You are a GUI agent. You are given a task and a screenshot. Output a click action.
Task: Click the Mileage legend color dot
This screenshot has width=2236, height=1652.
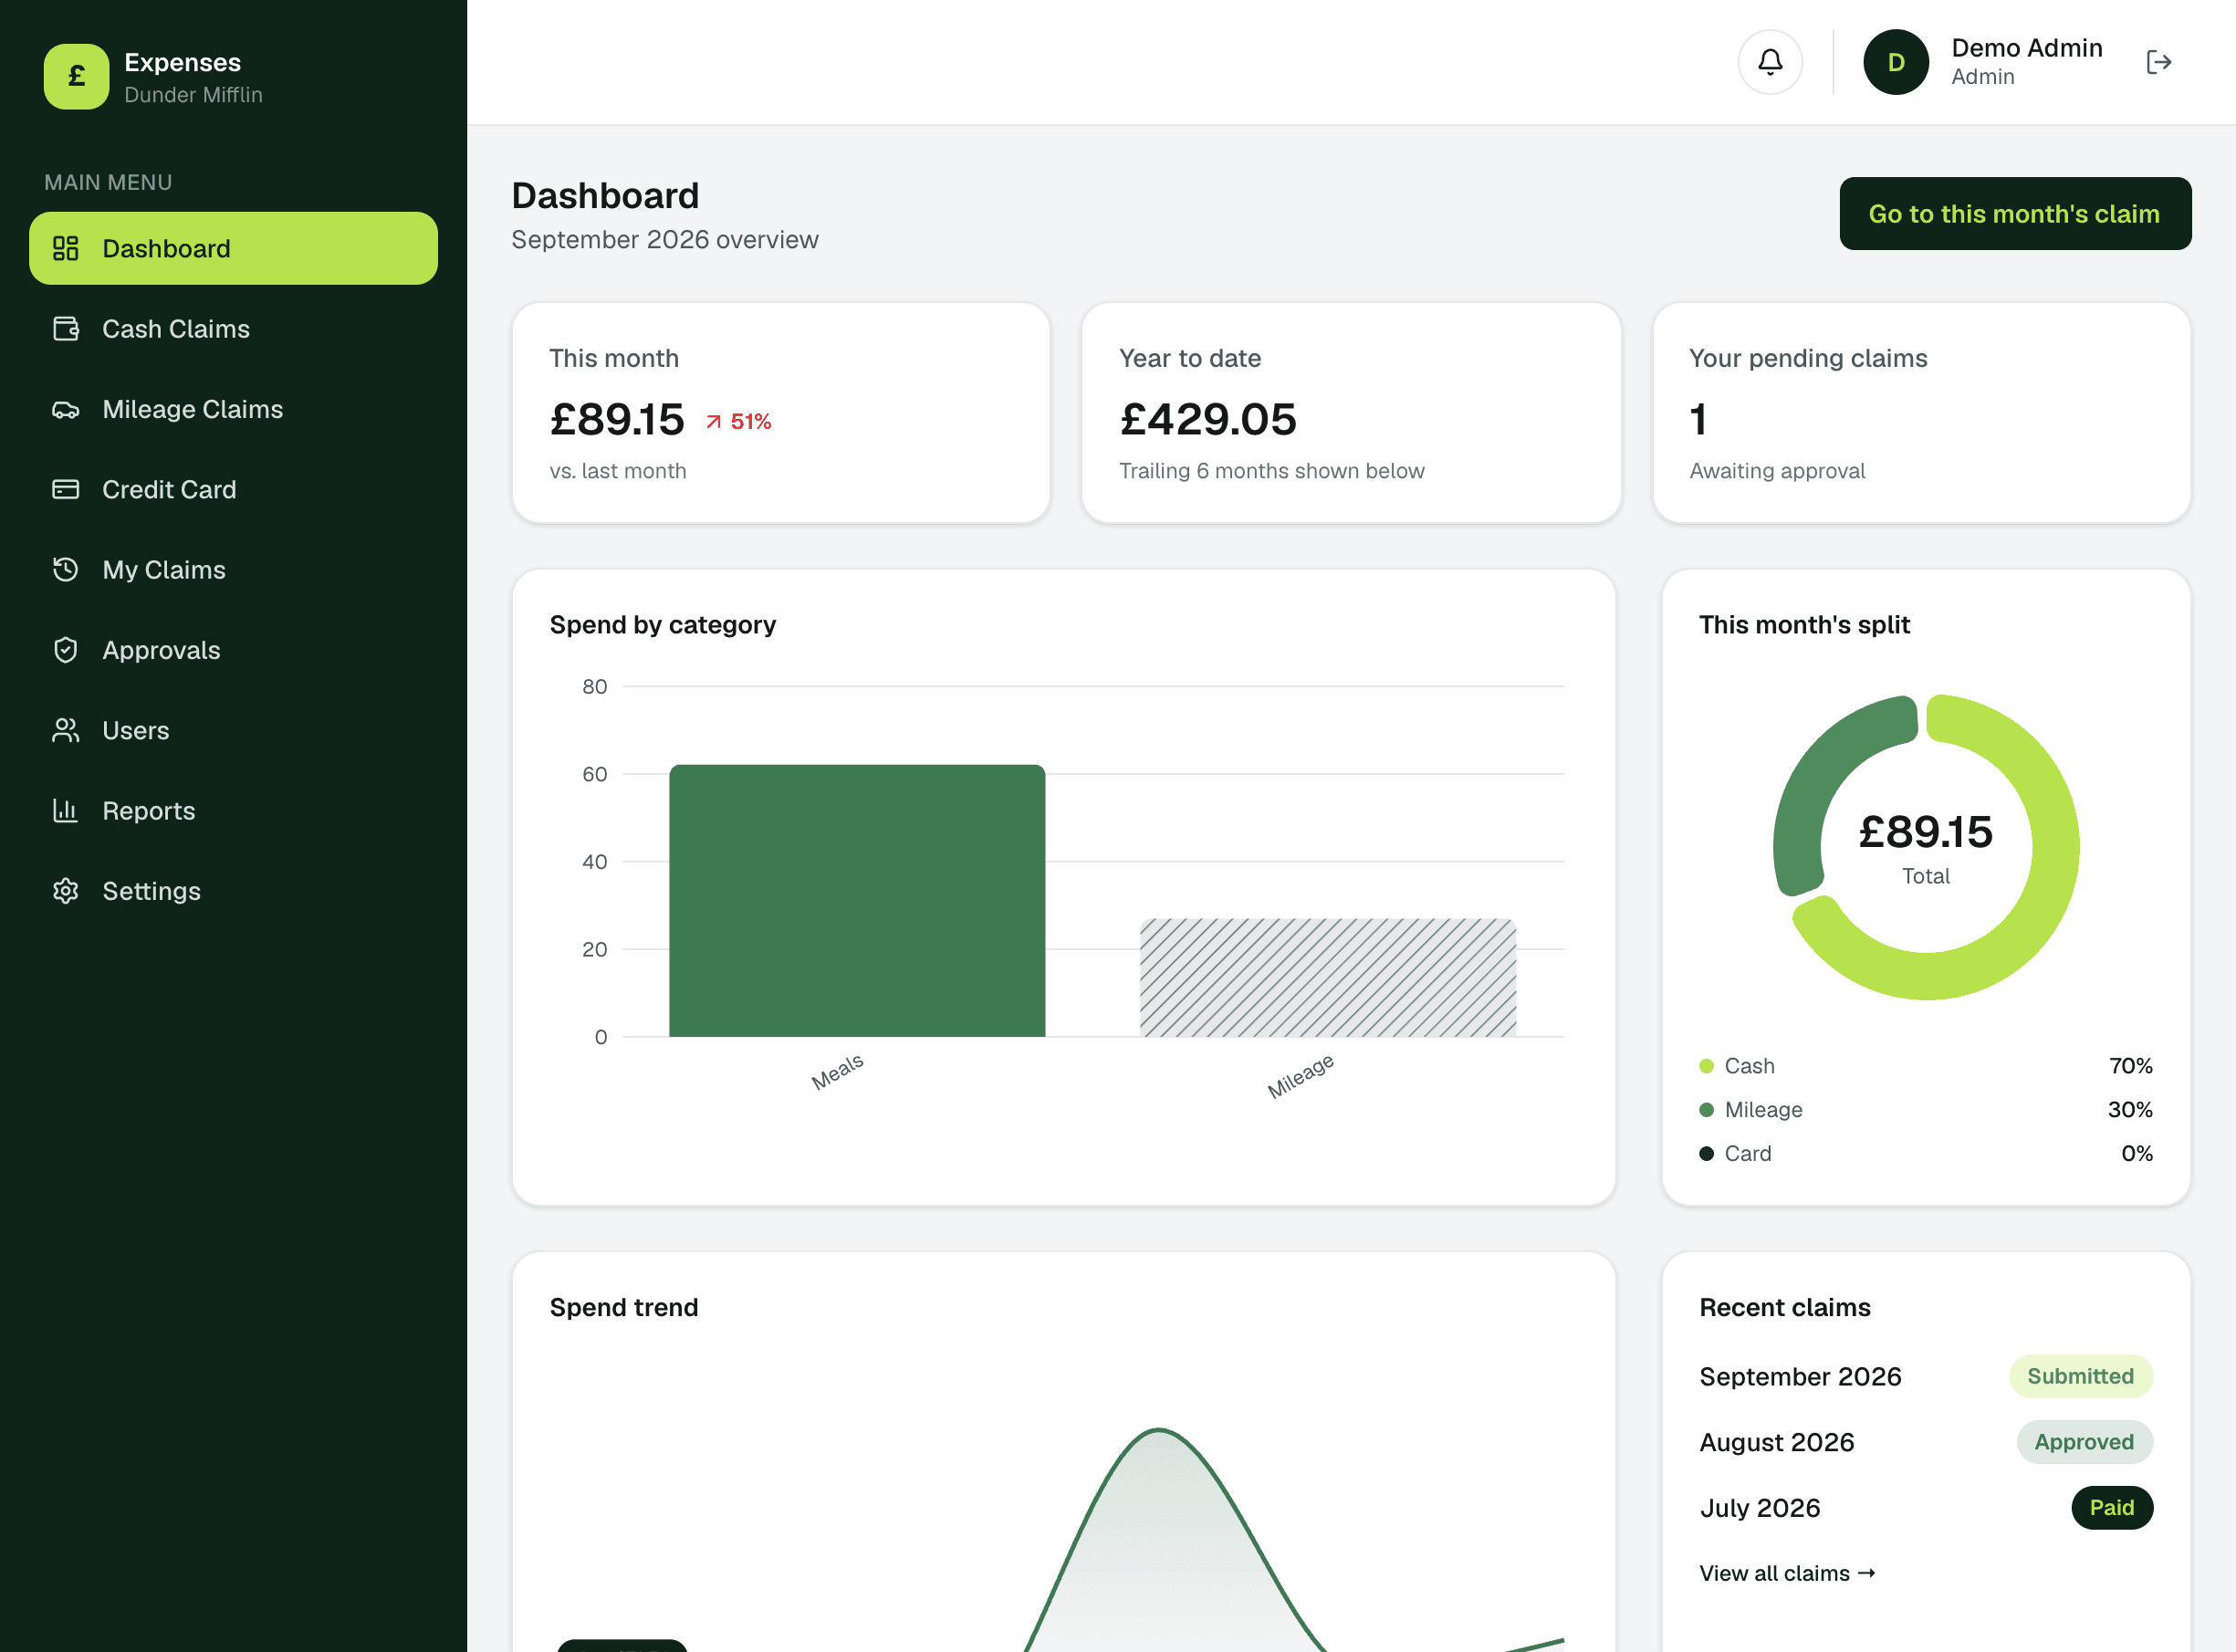(x=1707, y=1110)
